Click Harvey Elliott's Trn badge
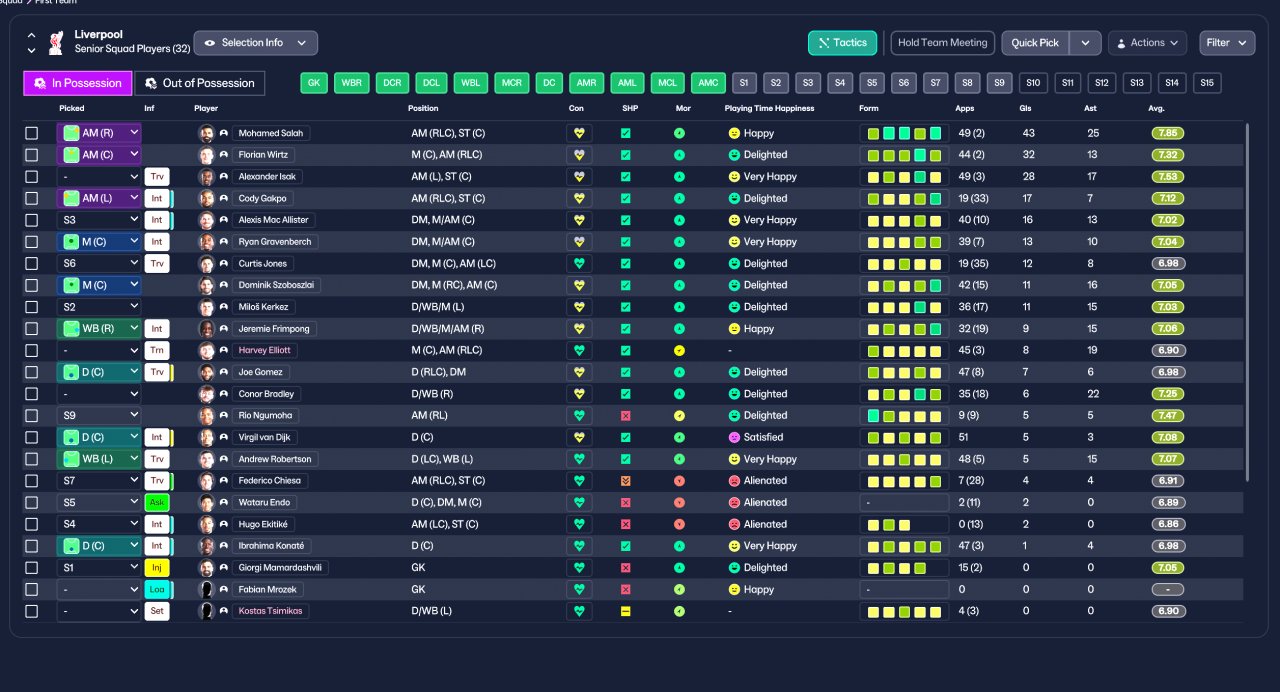The height and width of the screenshot is (692, 1280). point(157,351)
